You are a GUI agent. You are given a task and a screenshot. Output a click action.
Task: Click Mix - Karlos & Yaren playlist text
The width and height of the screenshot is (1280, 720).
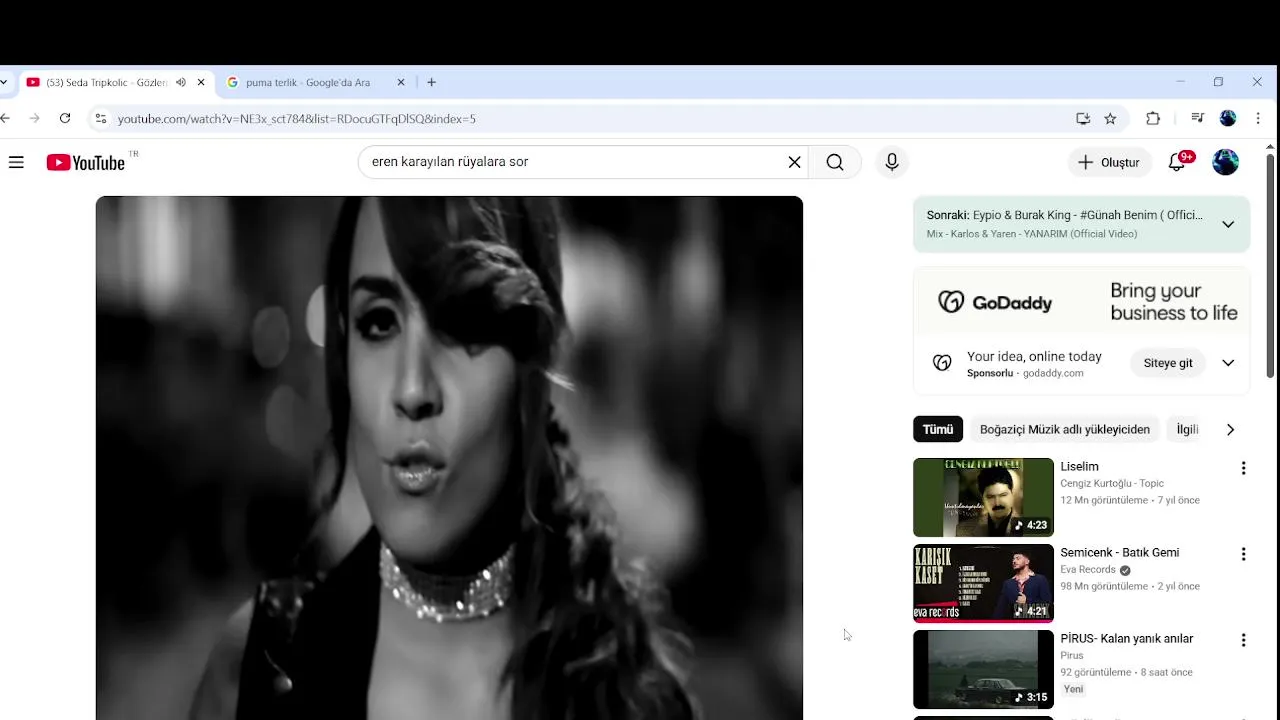[1031, 234]
